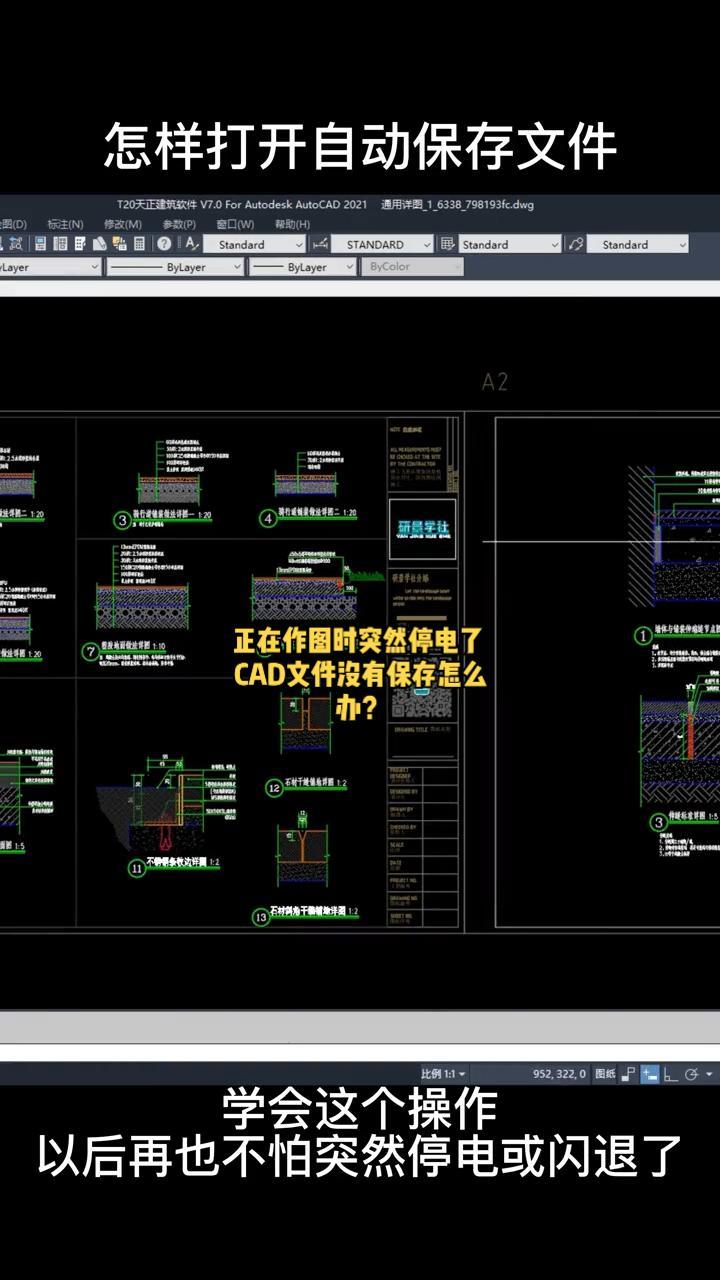Click the Multileader Style icon
720x1280 pixels.
click(x=575, y=244)
